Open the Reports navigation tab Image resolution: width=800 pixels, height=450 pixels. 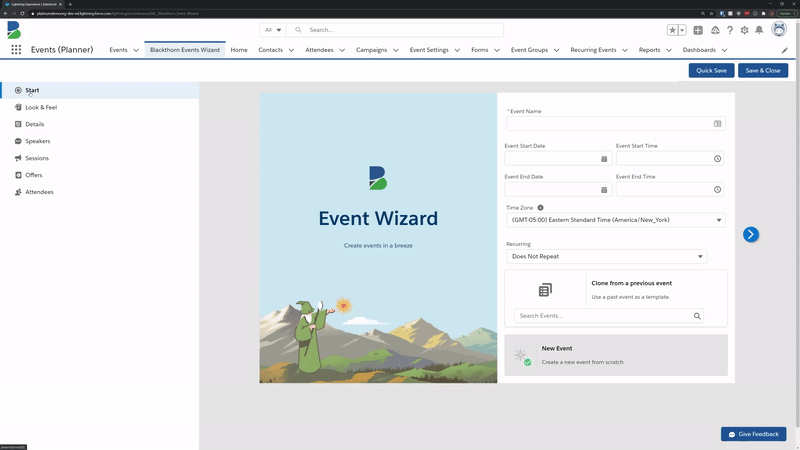coord(649,50)
